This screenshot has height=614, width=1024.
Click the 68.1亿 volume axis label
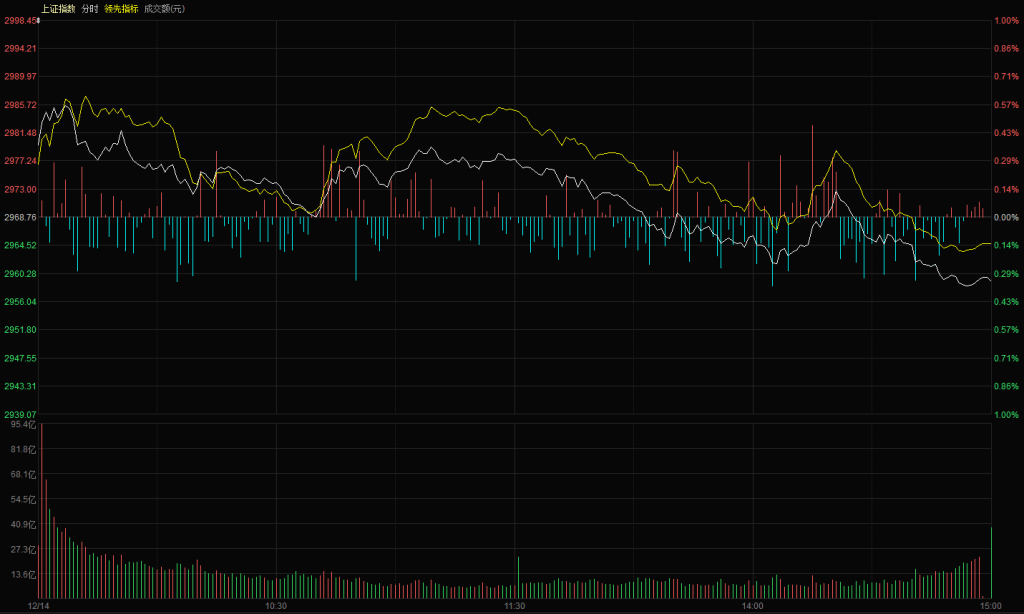(24, 475)
